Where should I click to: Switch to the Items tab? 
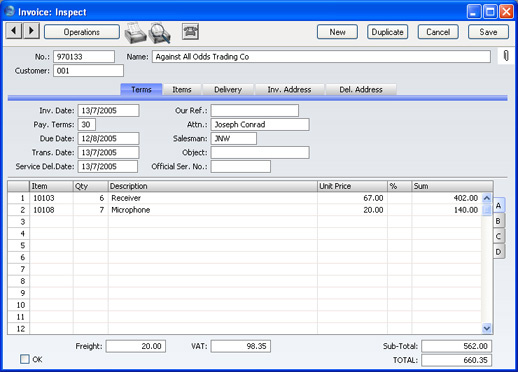click(x=182, y=89)
